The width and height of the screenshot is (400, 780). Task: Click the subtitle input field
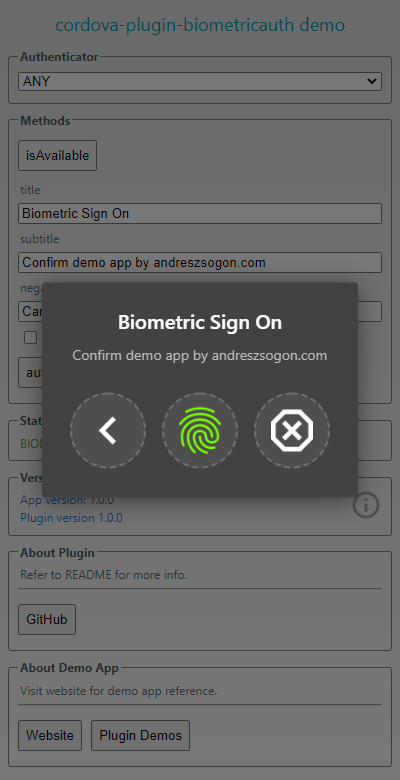pos(200,262)
